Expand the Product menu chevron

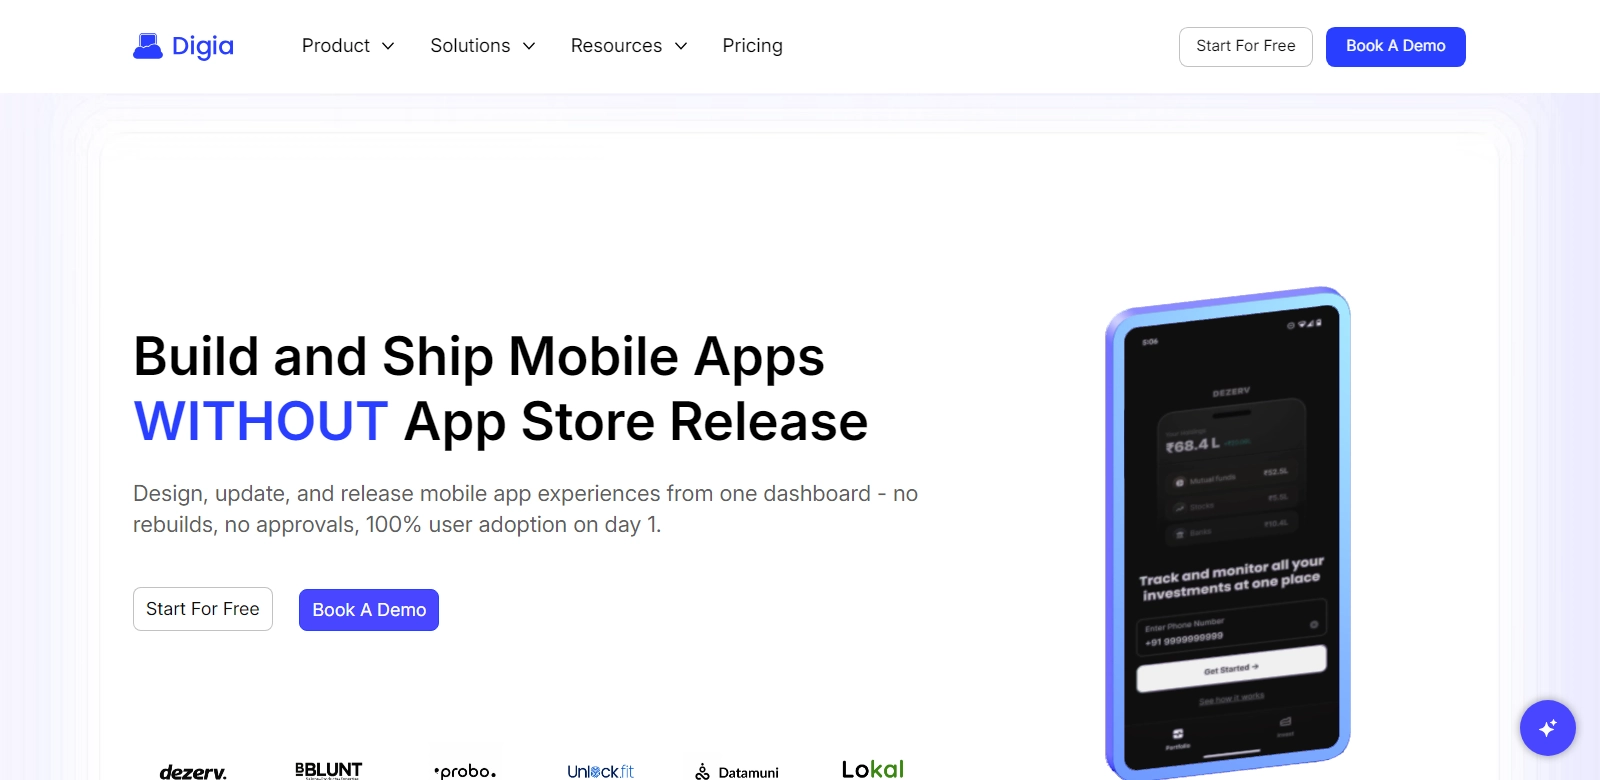[388, 46]
